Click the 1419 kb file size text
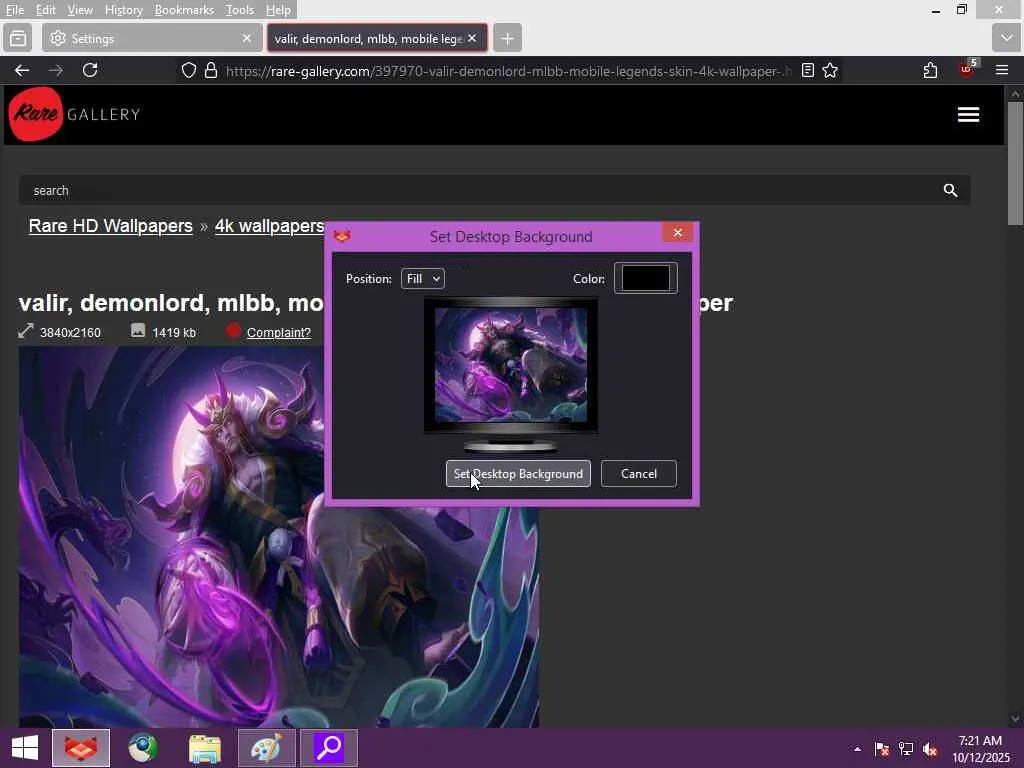1024x768 pixels. (174, 332)
